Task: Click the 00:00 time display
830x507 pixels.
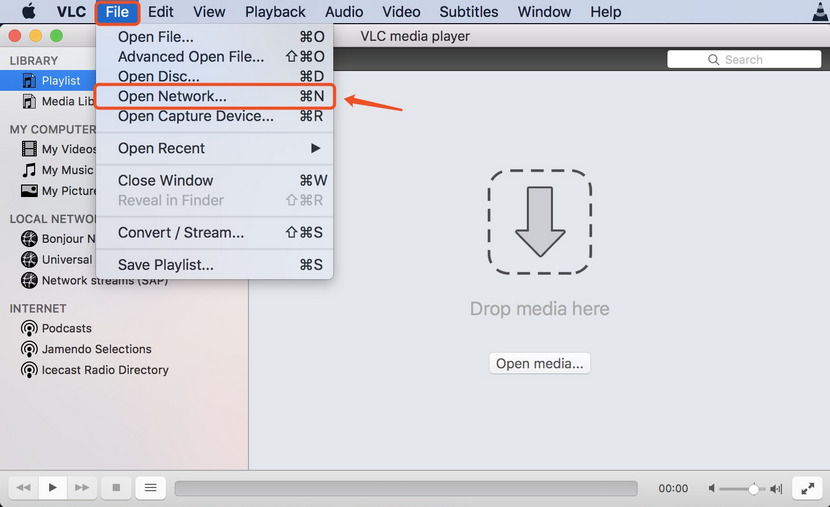Action: coord(673,488)
